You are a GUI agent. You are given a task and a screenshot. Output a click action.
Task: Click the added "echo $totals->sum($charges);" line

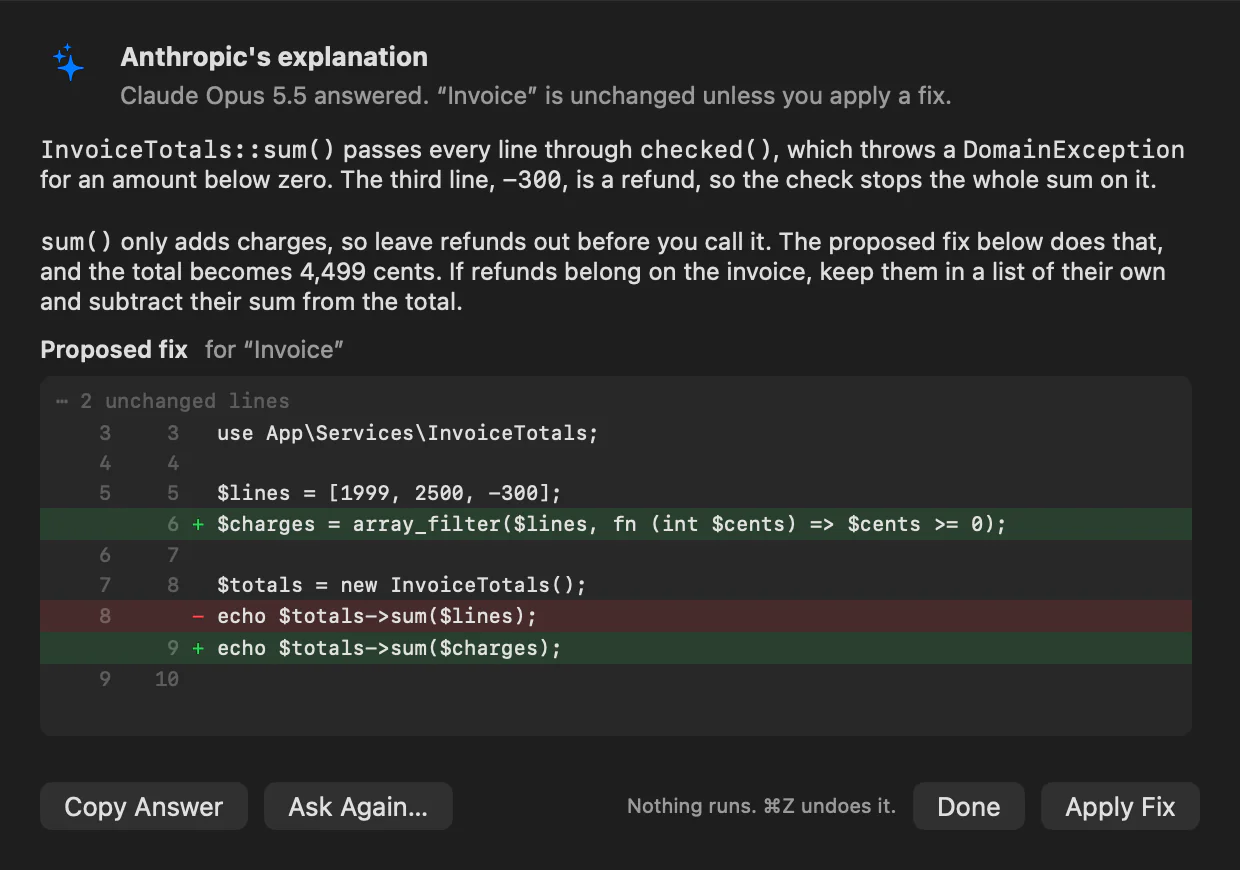(616, 648)
